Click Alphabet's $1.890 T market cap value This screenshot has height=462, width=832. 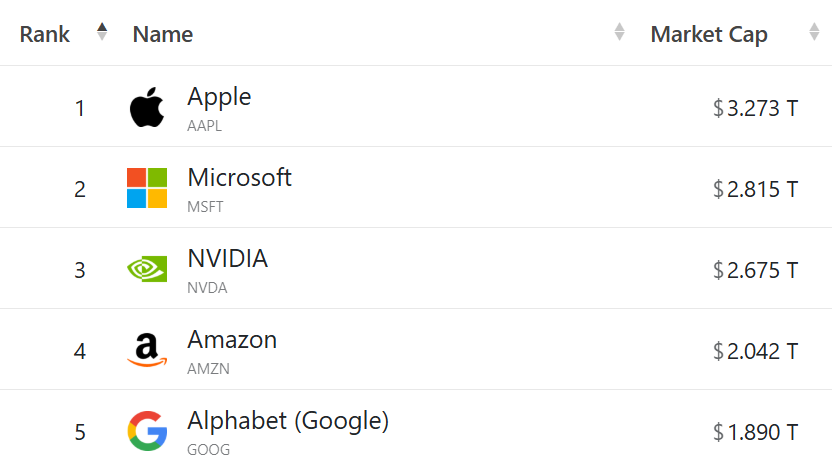[x=755, y=432]
